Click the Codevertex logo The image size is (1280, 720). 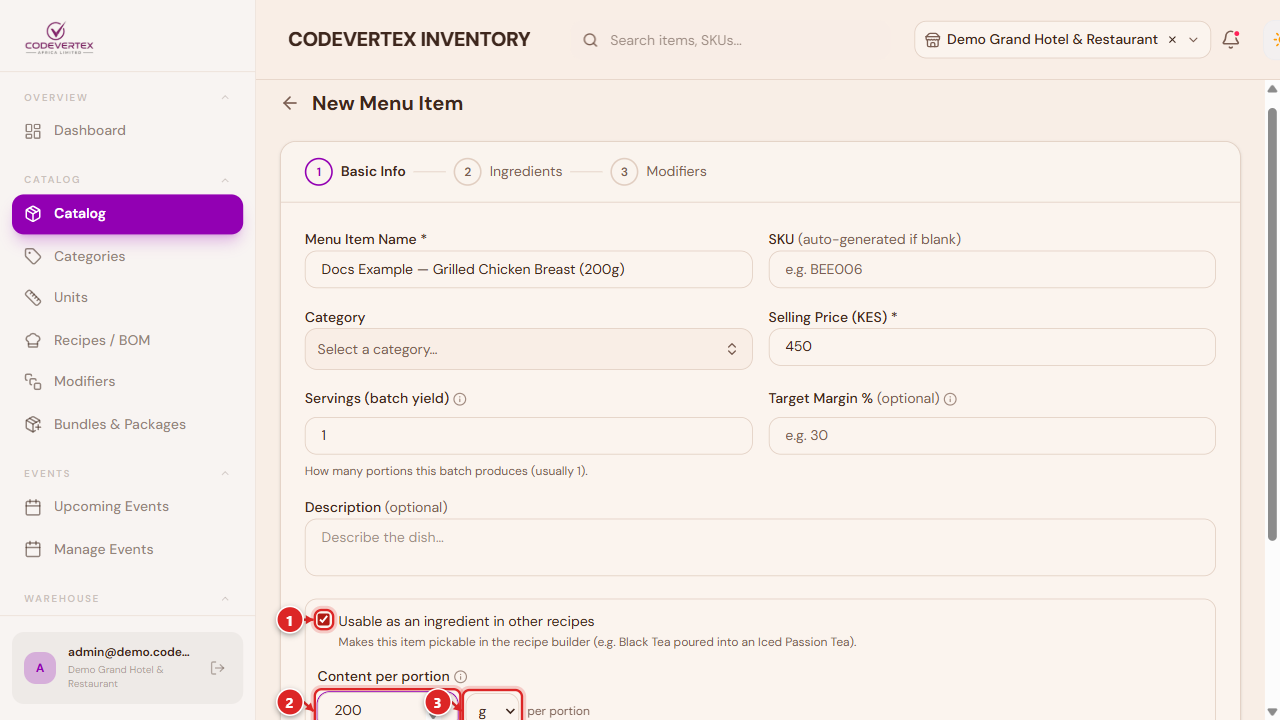59,39
